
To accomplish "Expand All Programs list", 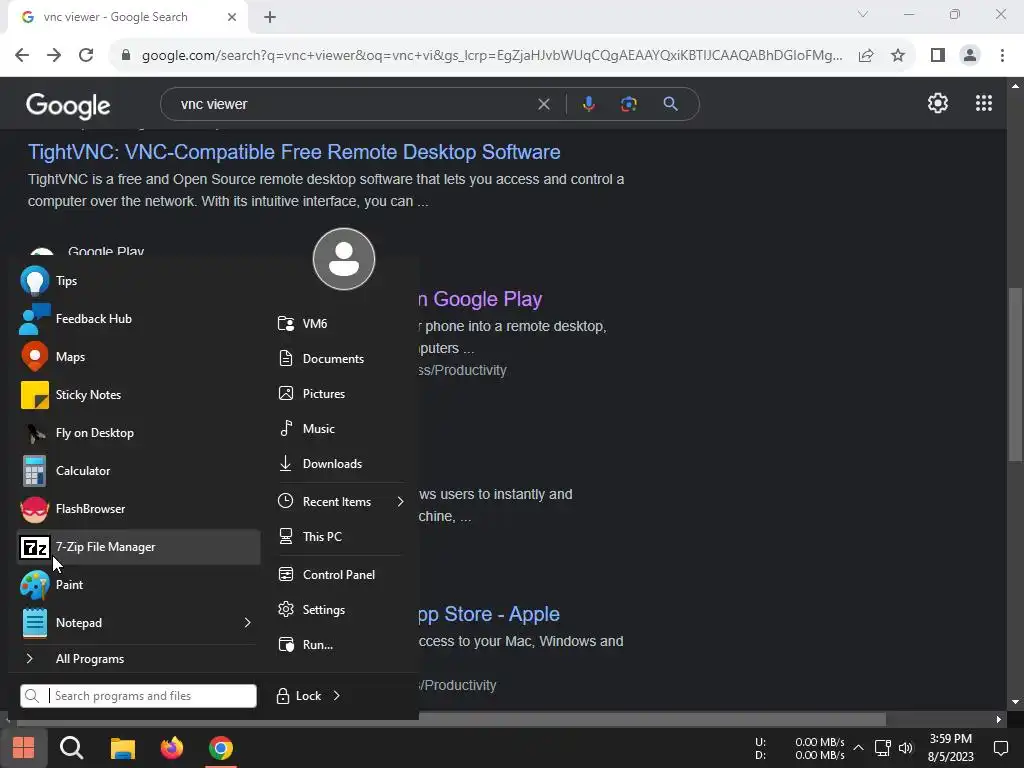I will [x=138, y=659].
